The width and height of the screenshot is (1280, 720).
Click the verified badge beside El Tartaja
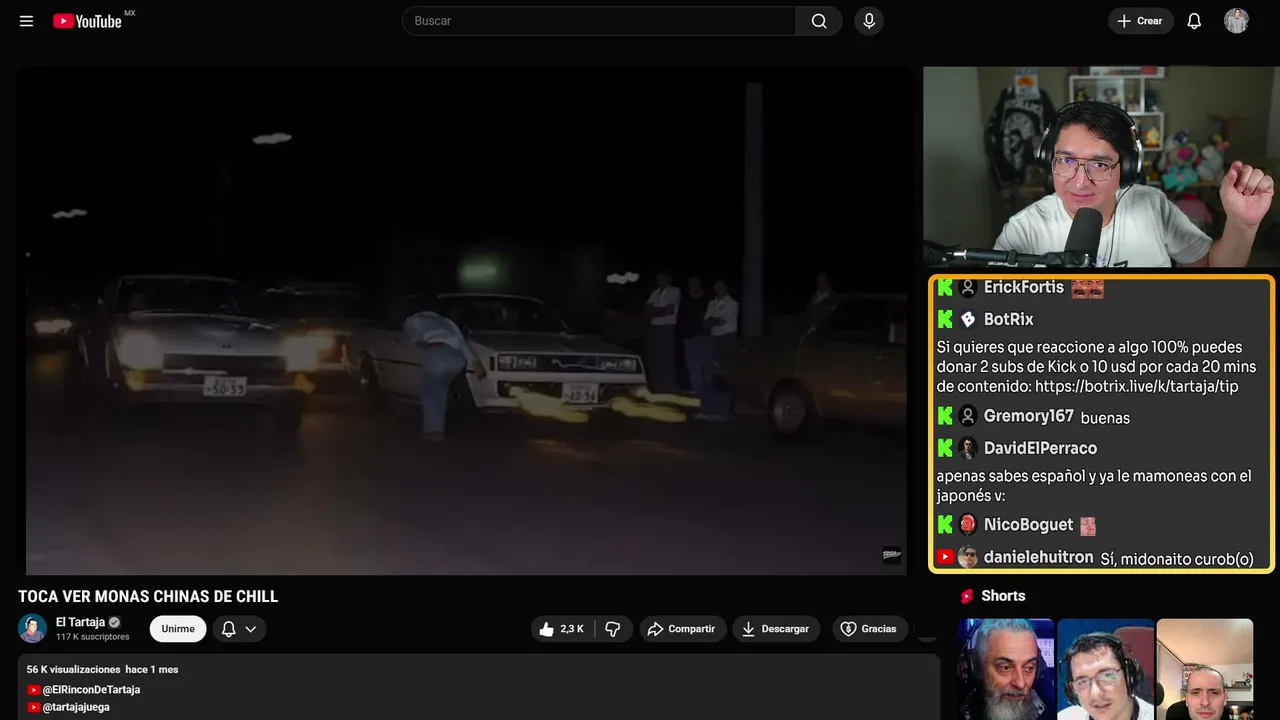pyautogui.click(x=114, y=622)
